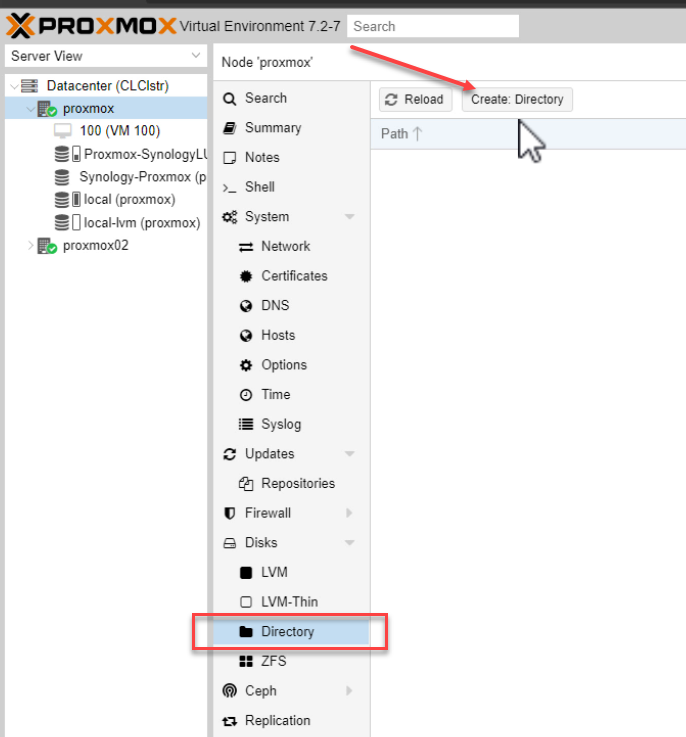The width and height of the screenshot is (686, 737).
Task: Click the Updates refresh icon
Action: click(229, 454)
